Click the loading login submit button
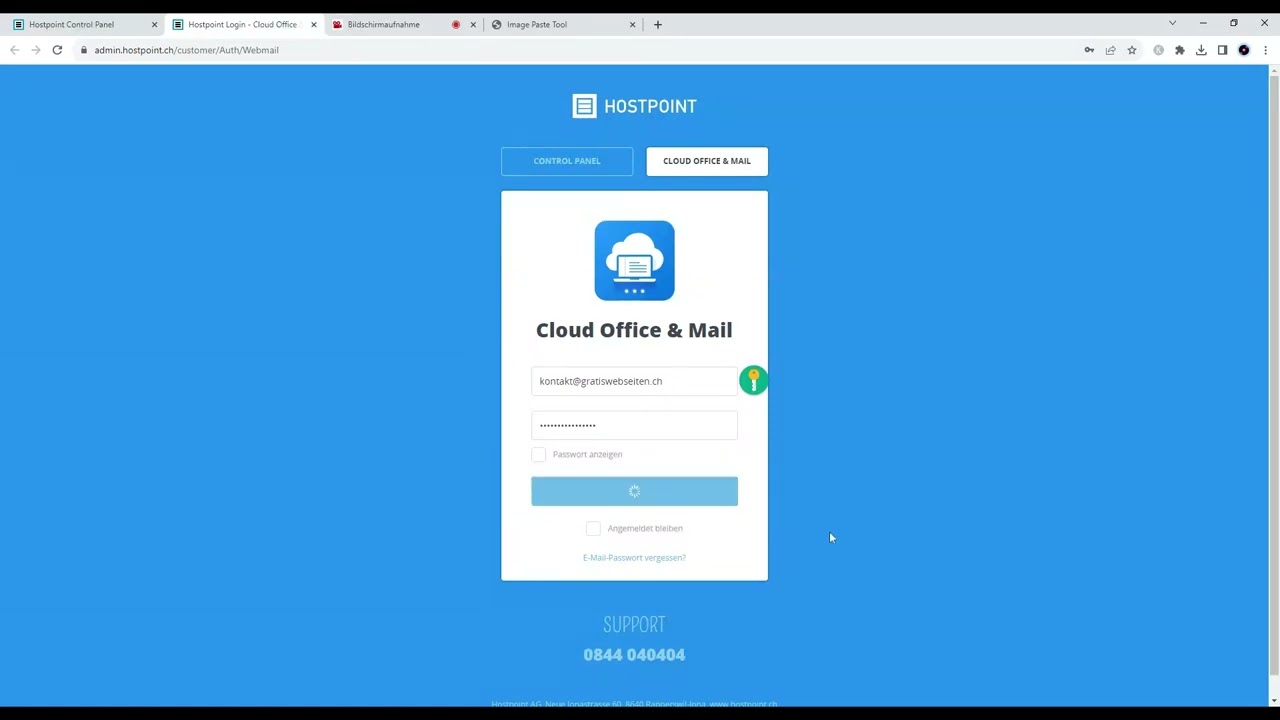The width and height of the screenshot is (1280, 720). pyautogui.click(x=634, y=491)
